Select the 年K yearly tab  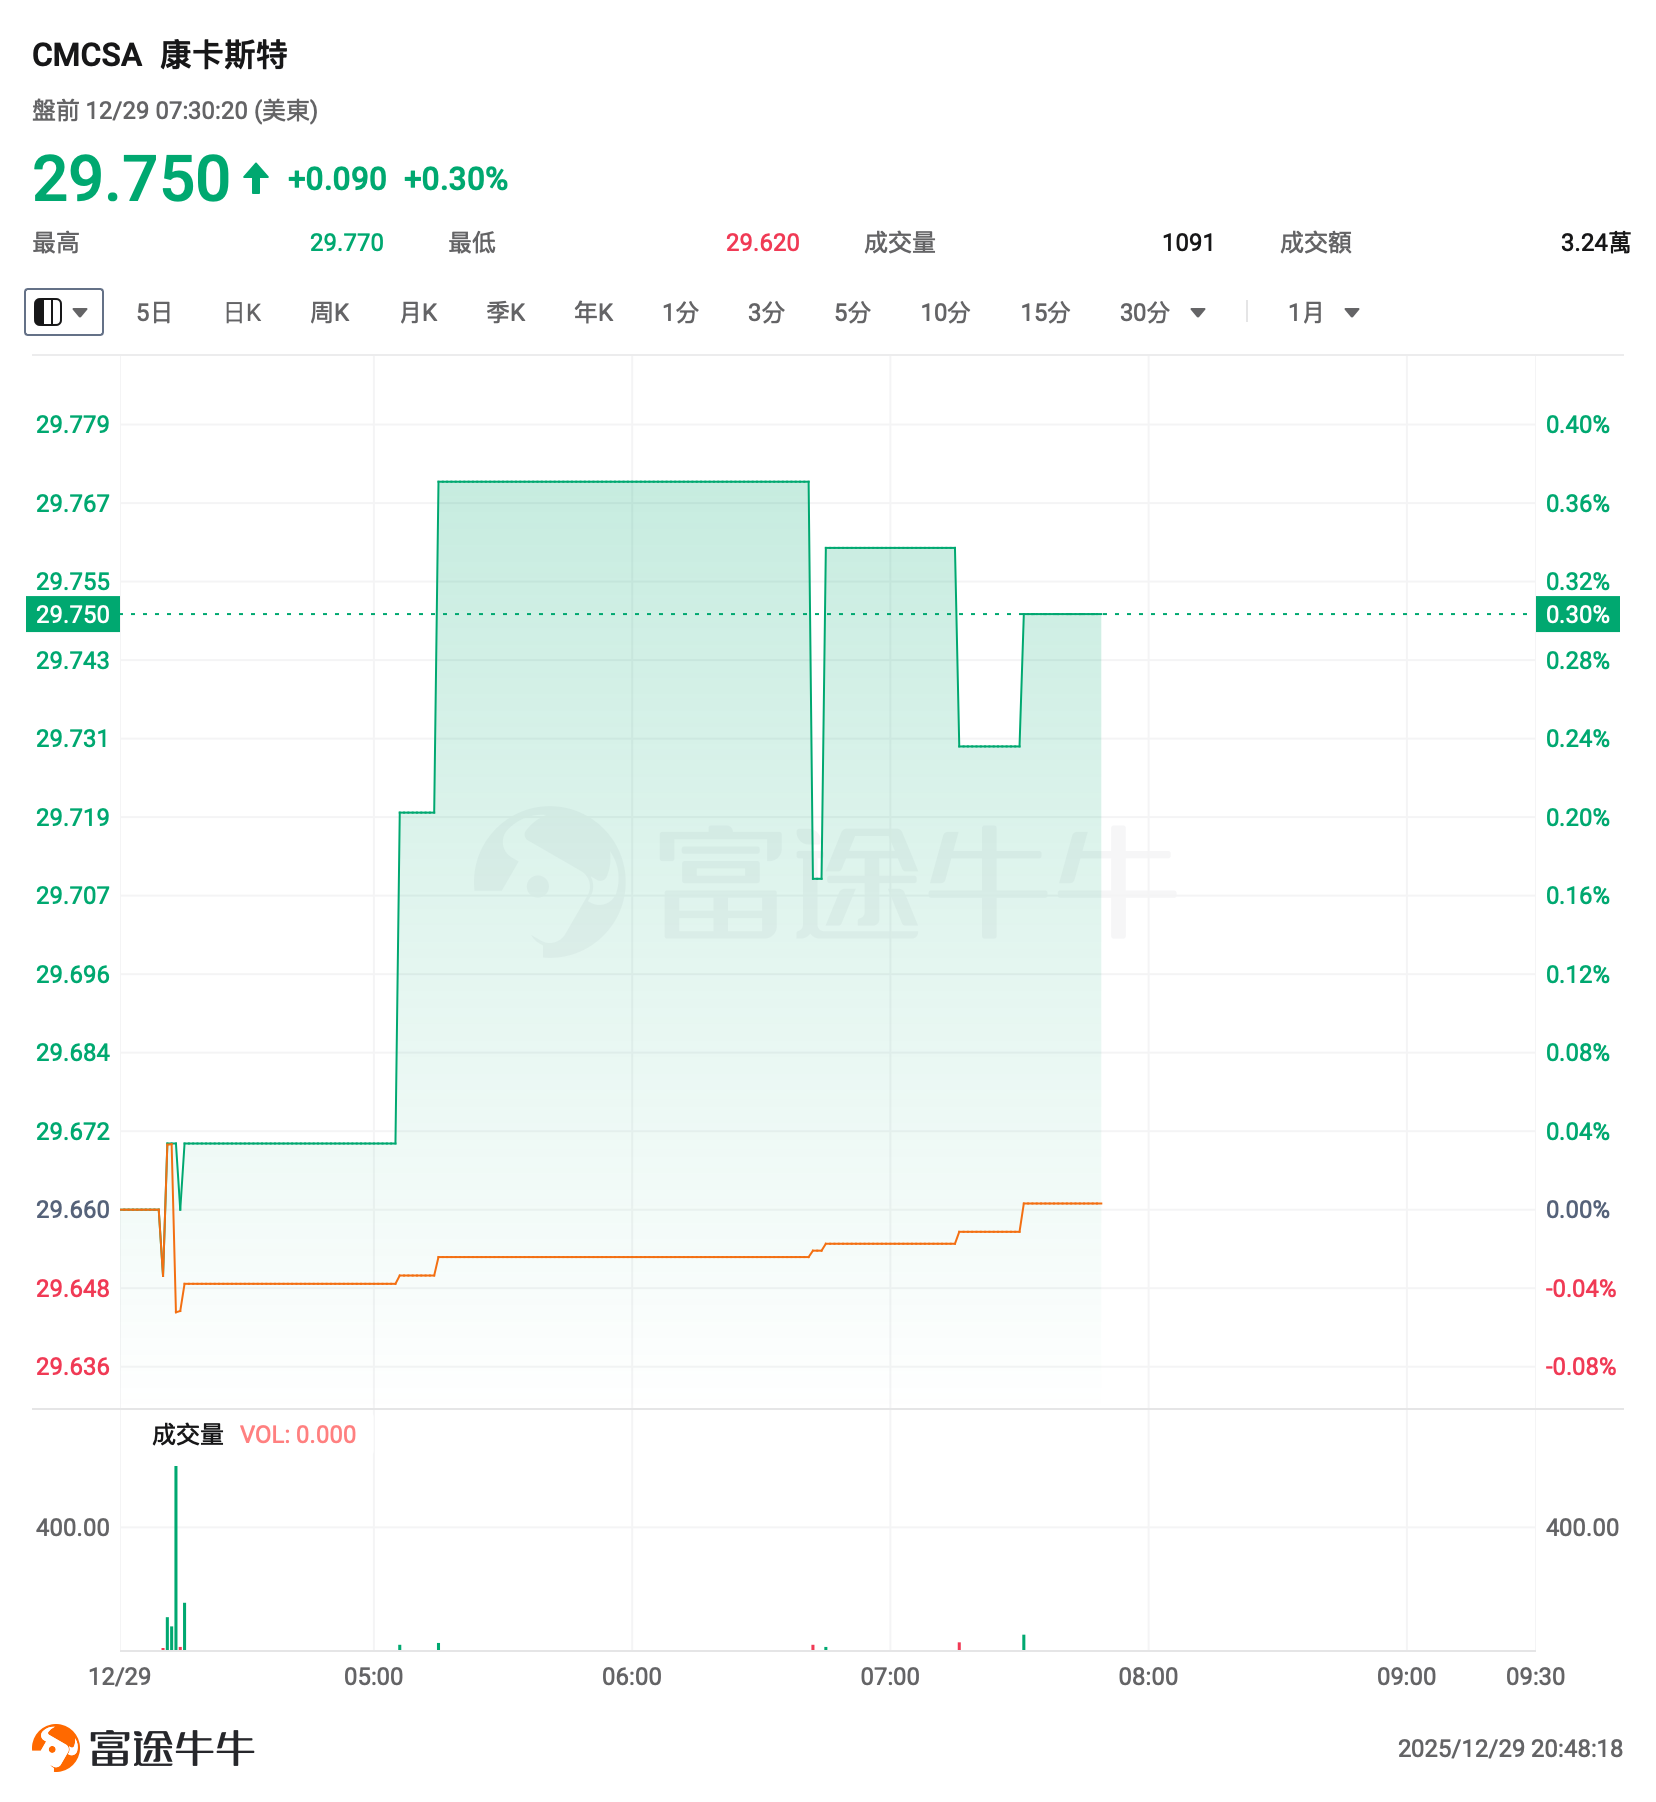593,313
